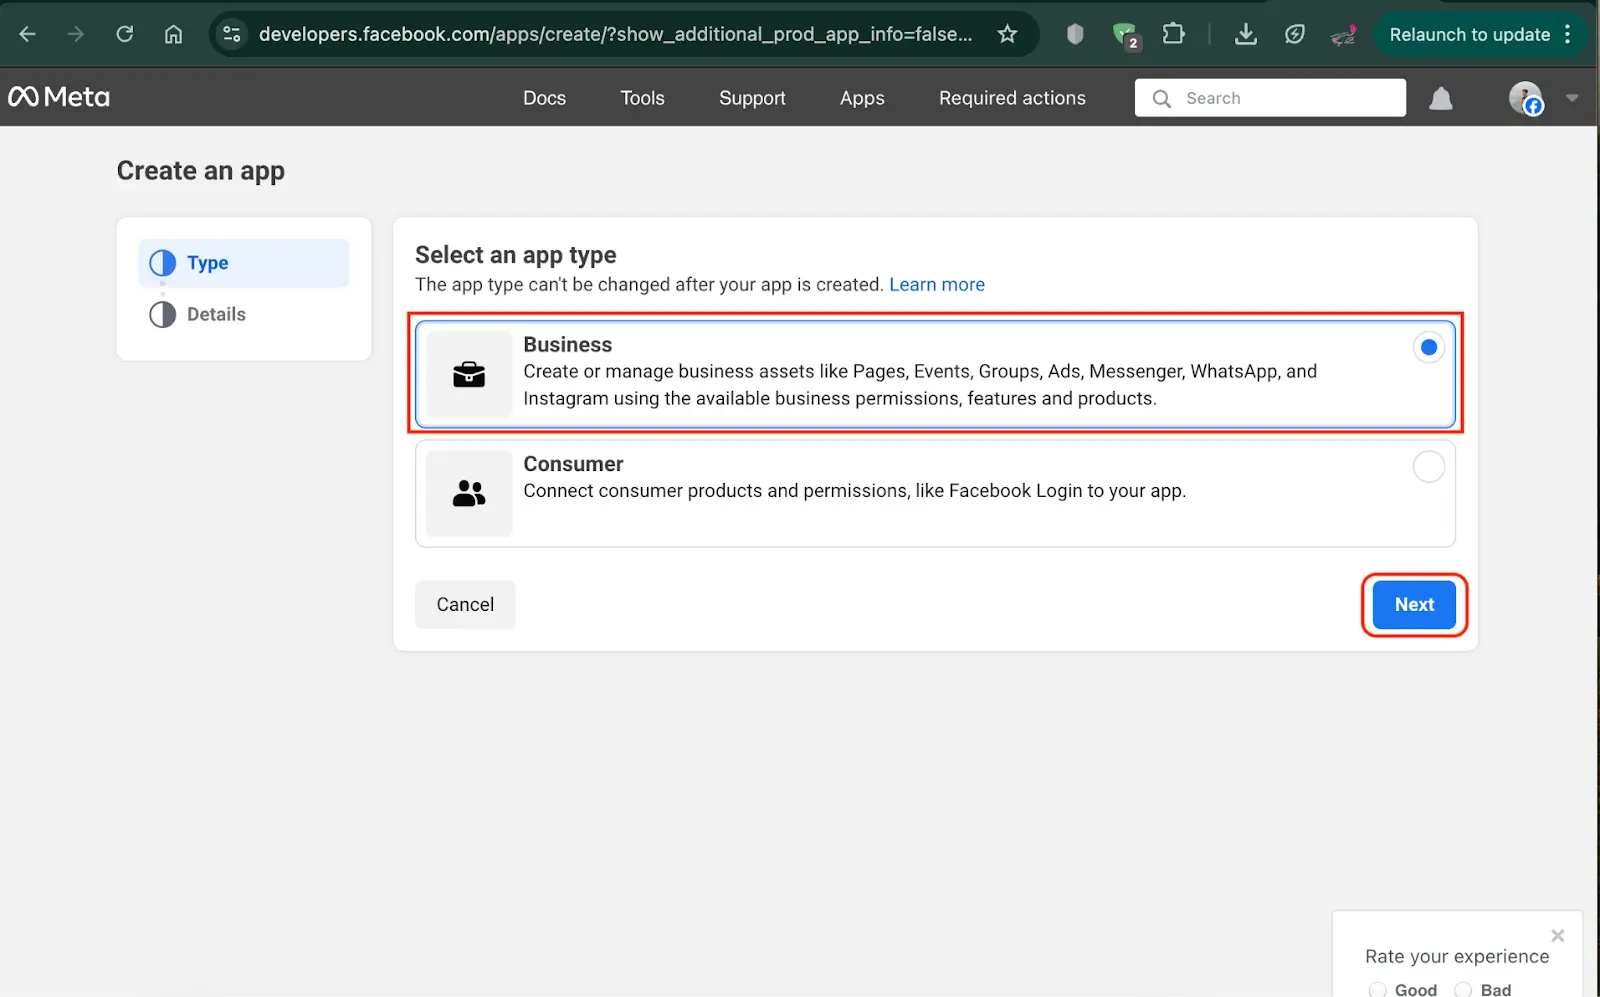
Task: Rate your experience as Good
Action: click(x=1378, y=989)
